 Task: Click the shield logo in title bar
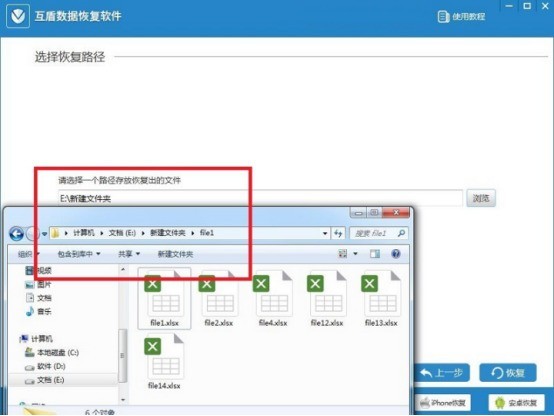click(18, 16)
